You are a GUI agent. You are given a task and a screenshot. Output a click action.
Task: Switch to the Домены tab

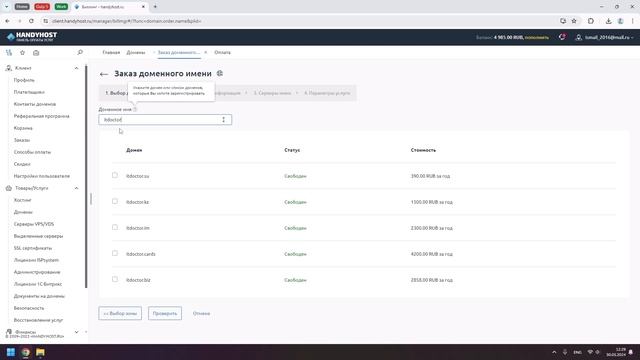[x=136, y=53]
